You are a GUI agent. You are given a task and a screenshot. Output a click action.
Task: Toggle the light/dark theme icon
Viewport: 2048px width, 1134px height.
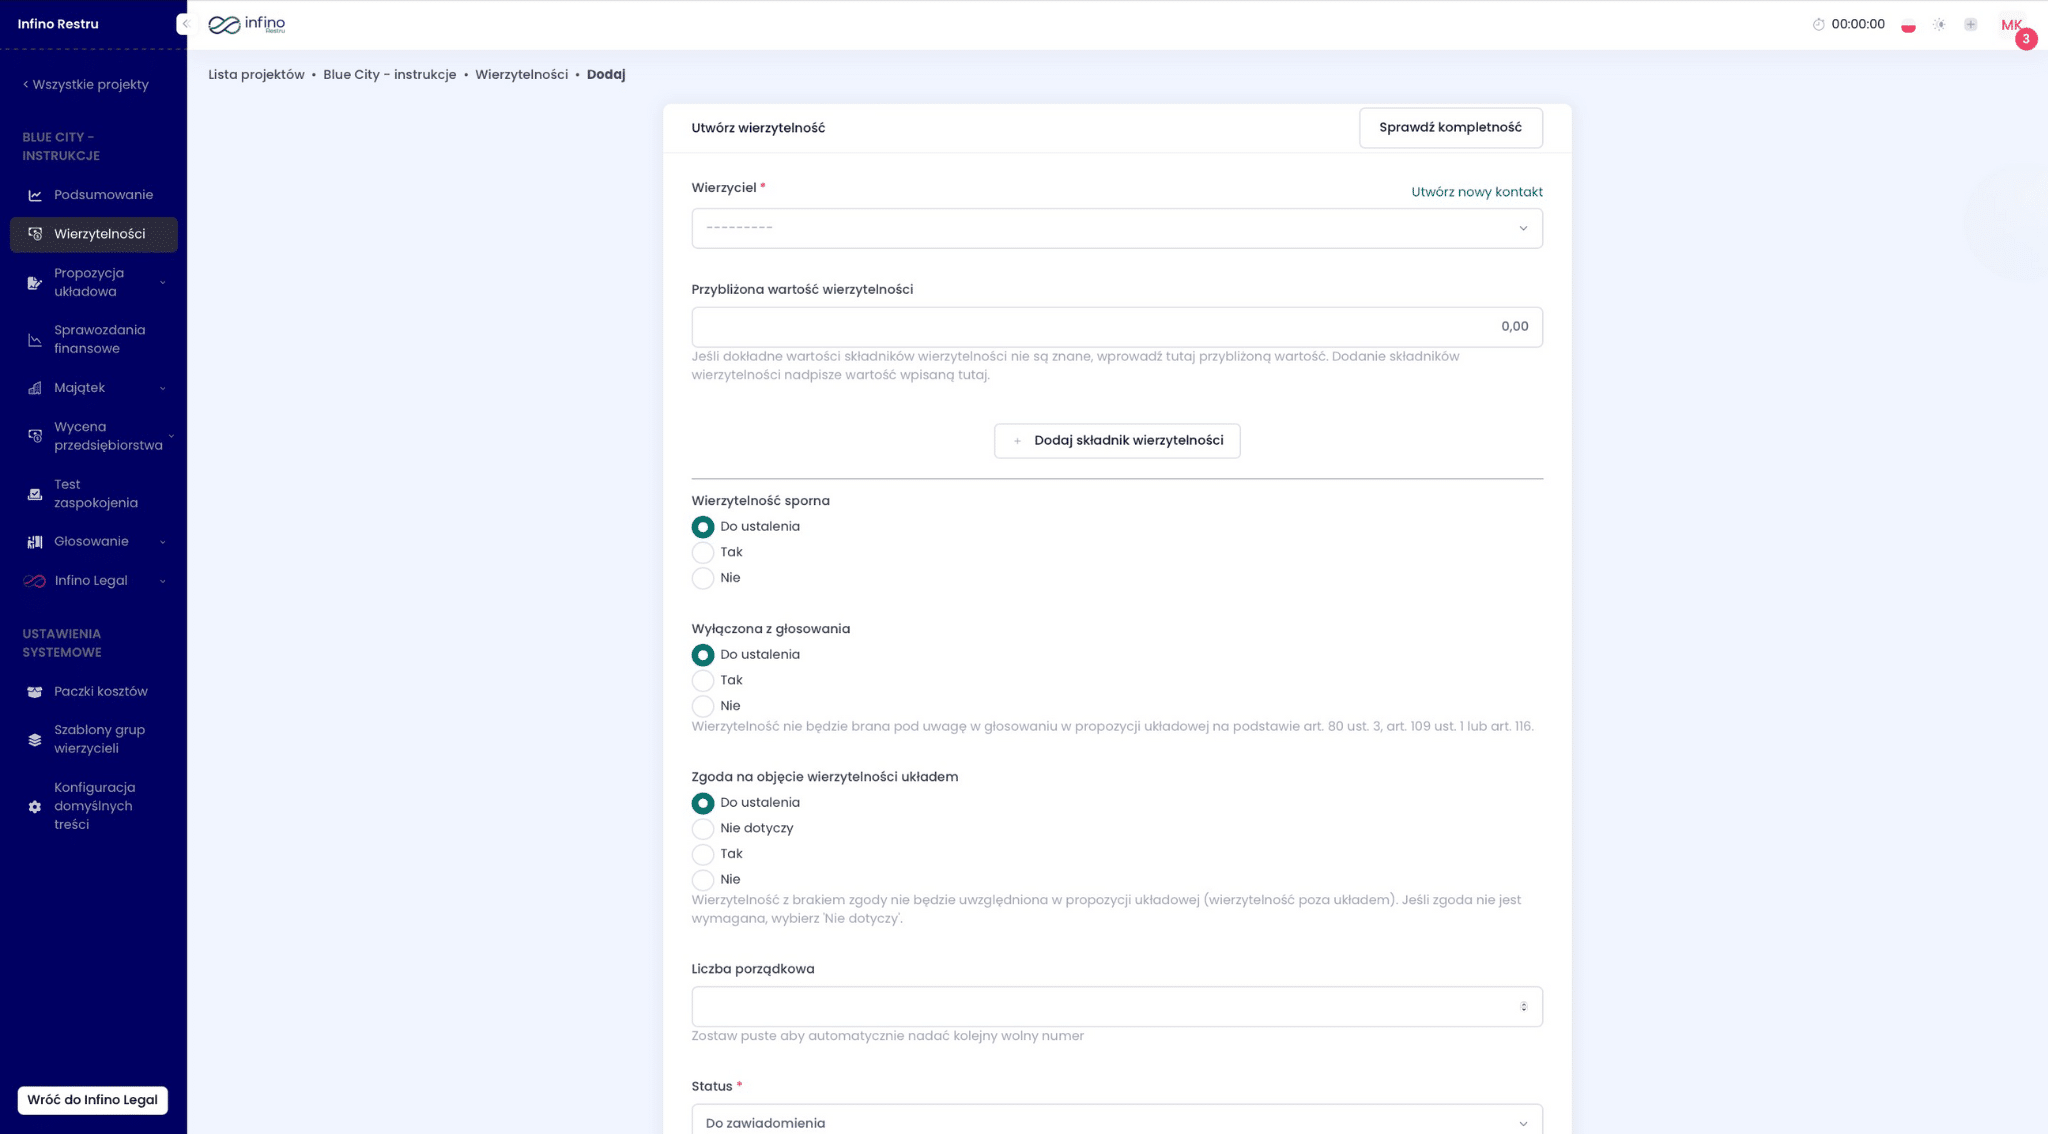pyautogui.click(x=1939, y=25)
